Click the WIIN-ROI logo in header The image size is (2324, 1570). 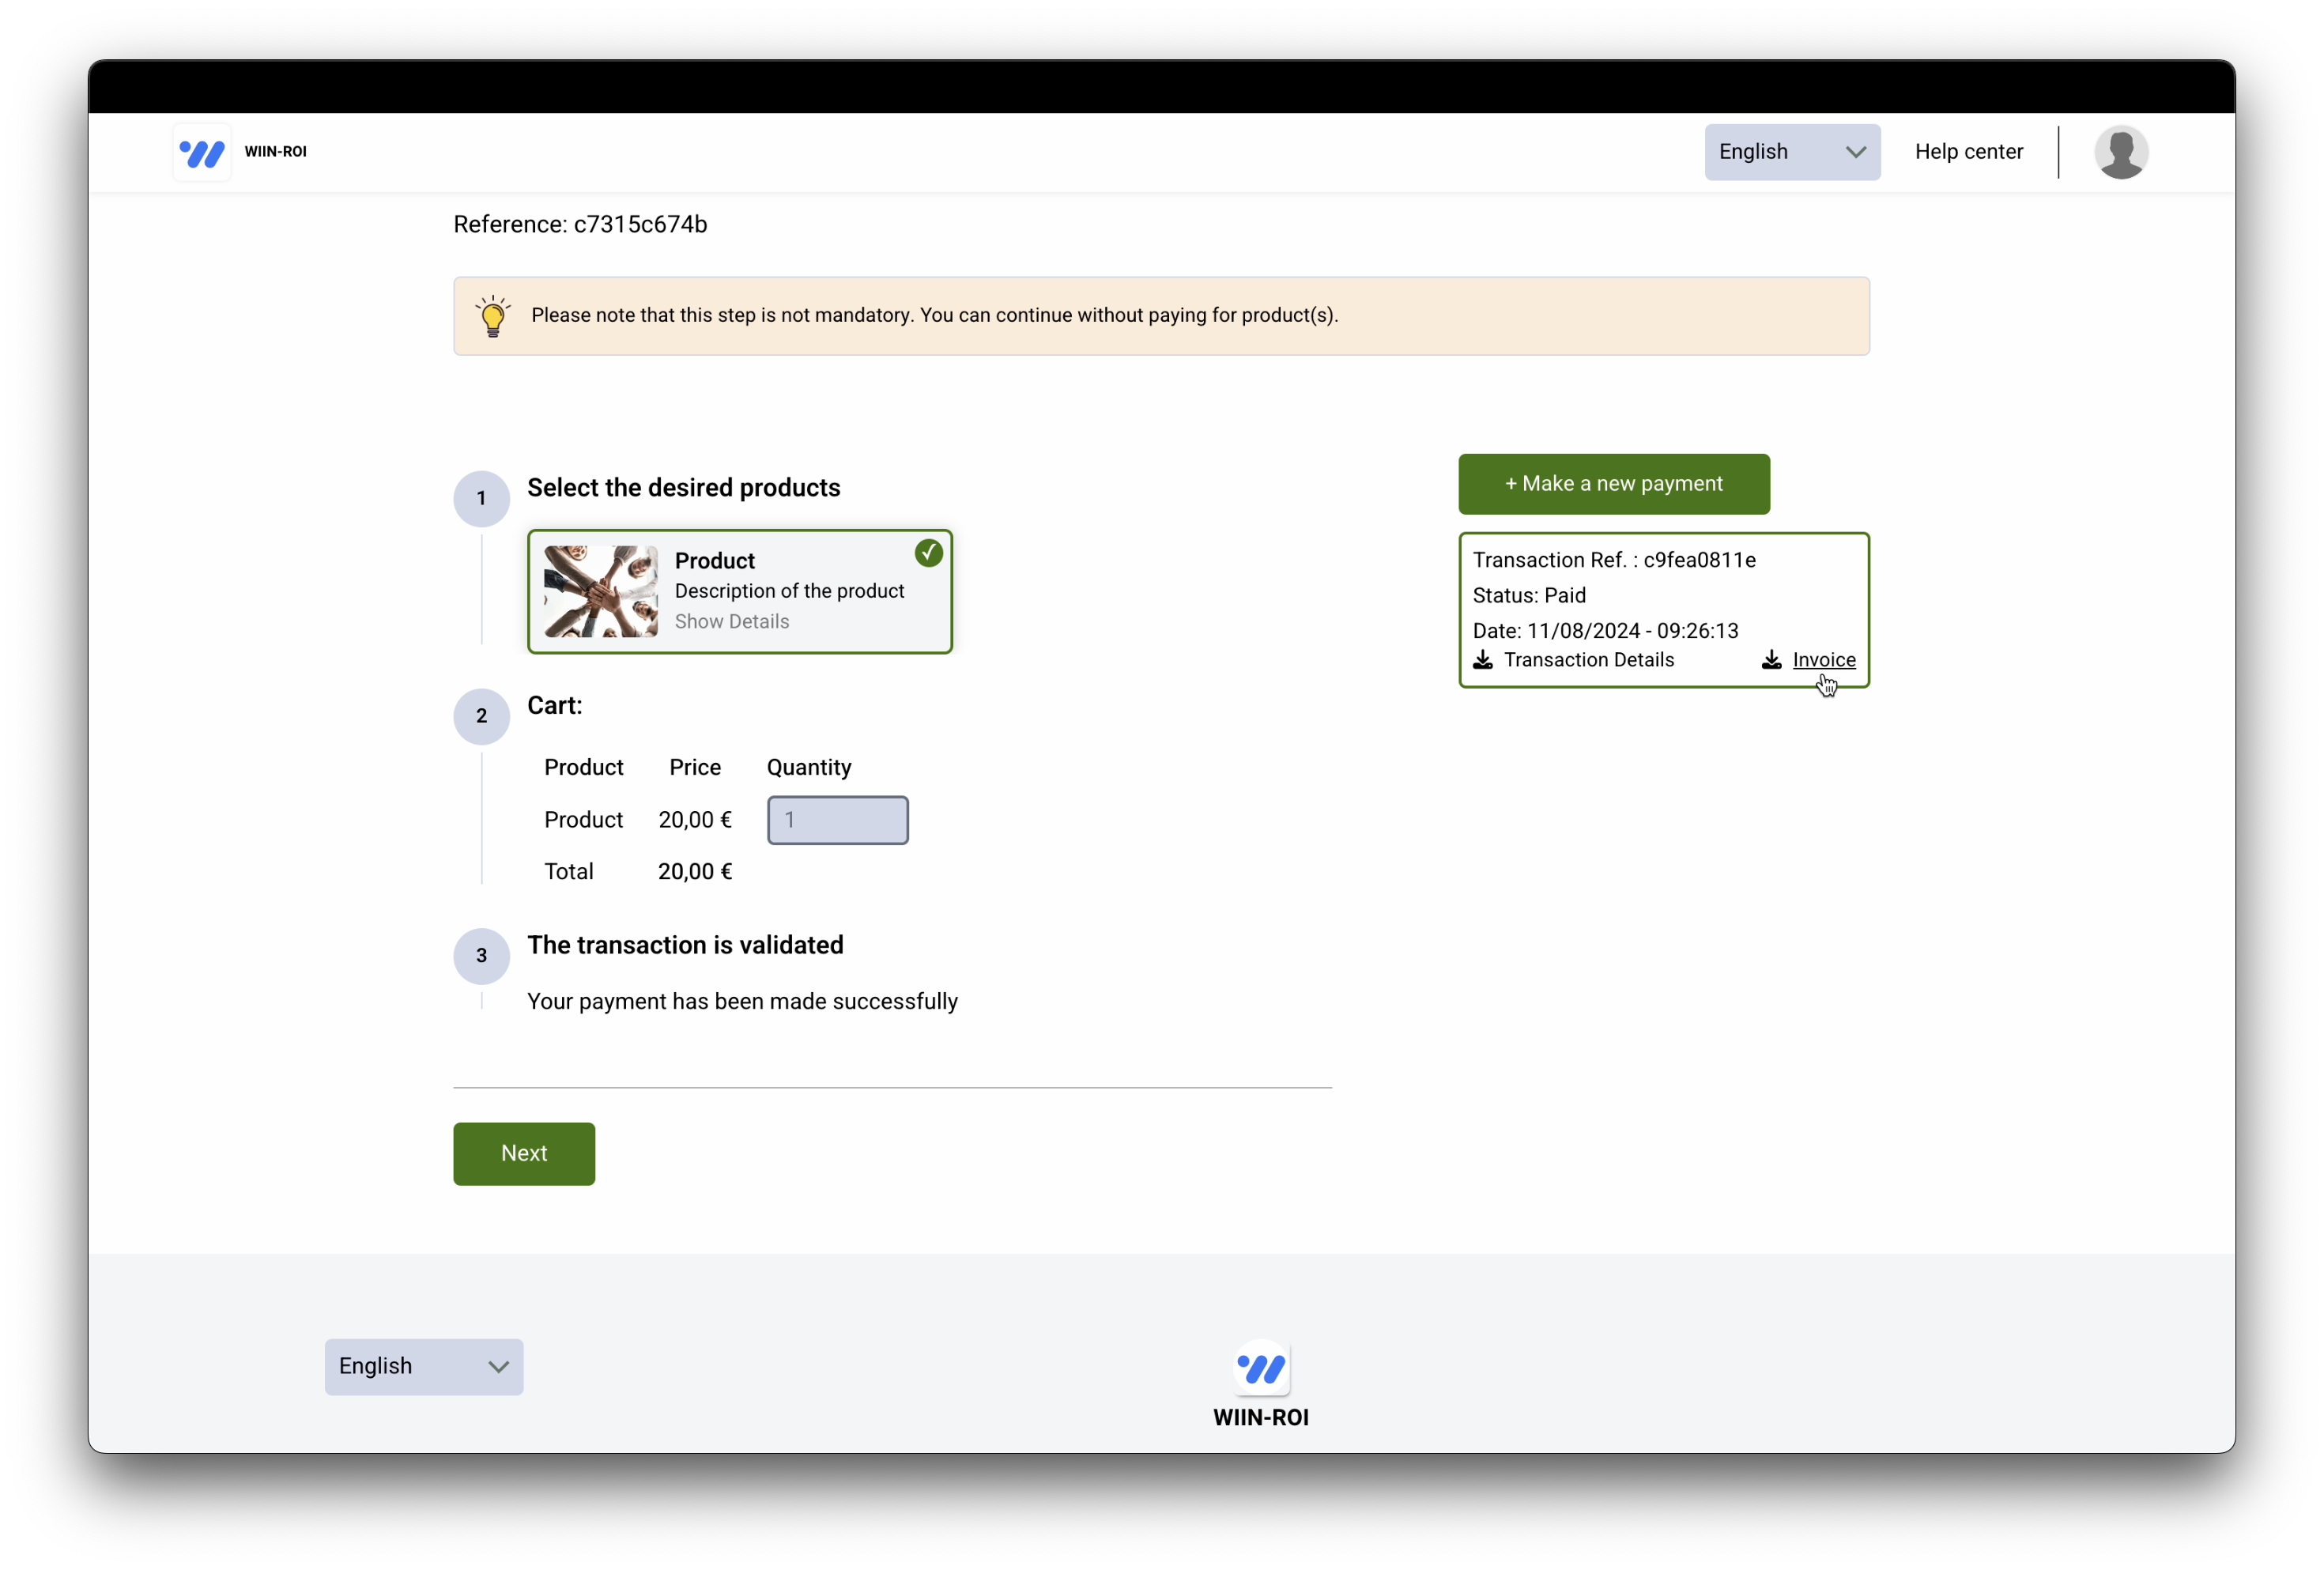point(202,153)
